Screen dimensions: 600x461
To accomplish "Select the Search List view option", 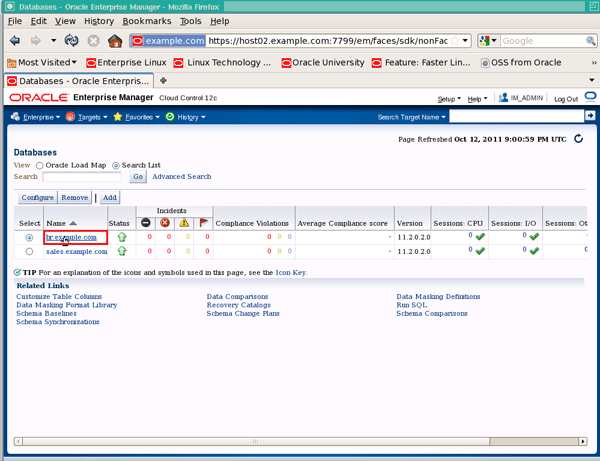I will coord(116,166).
